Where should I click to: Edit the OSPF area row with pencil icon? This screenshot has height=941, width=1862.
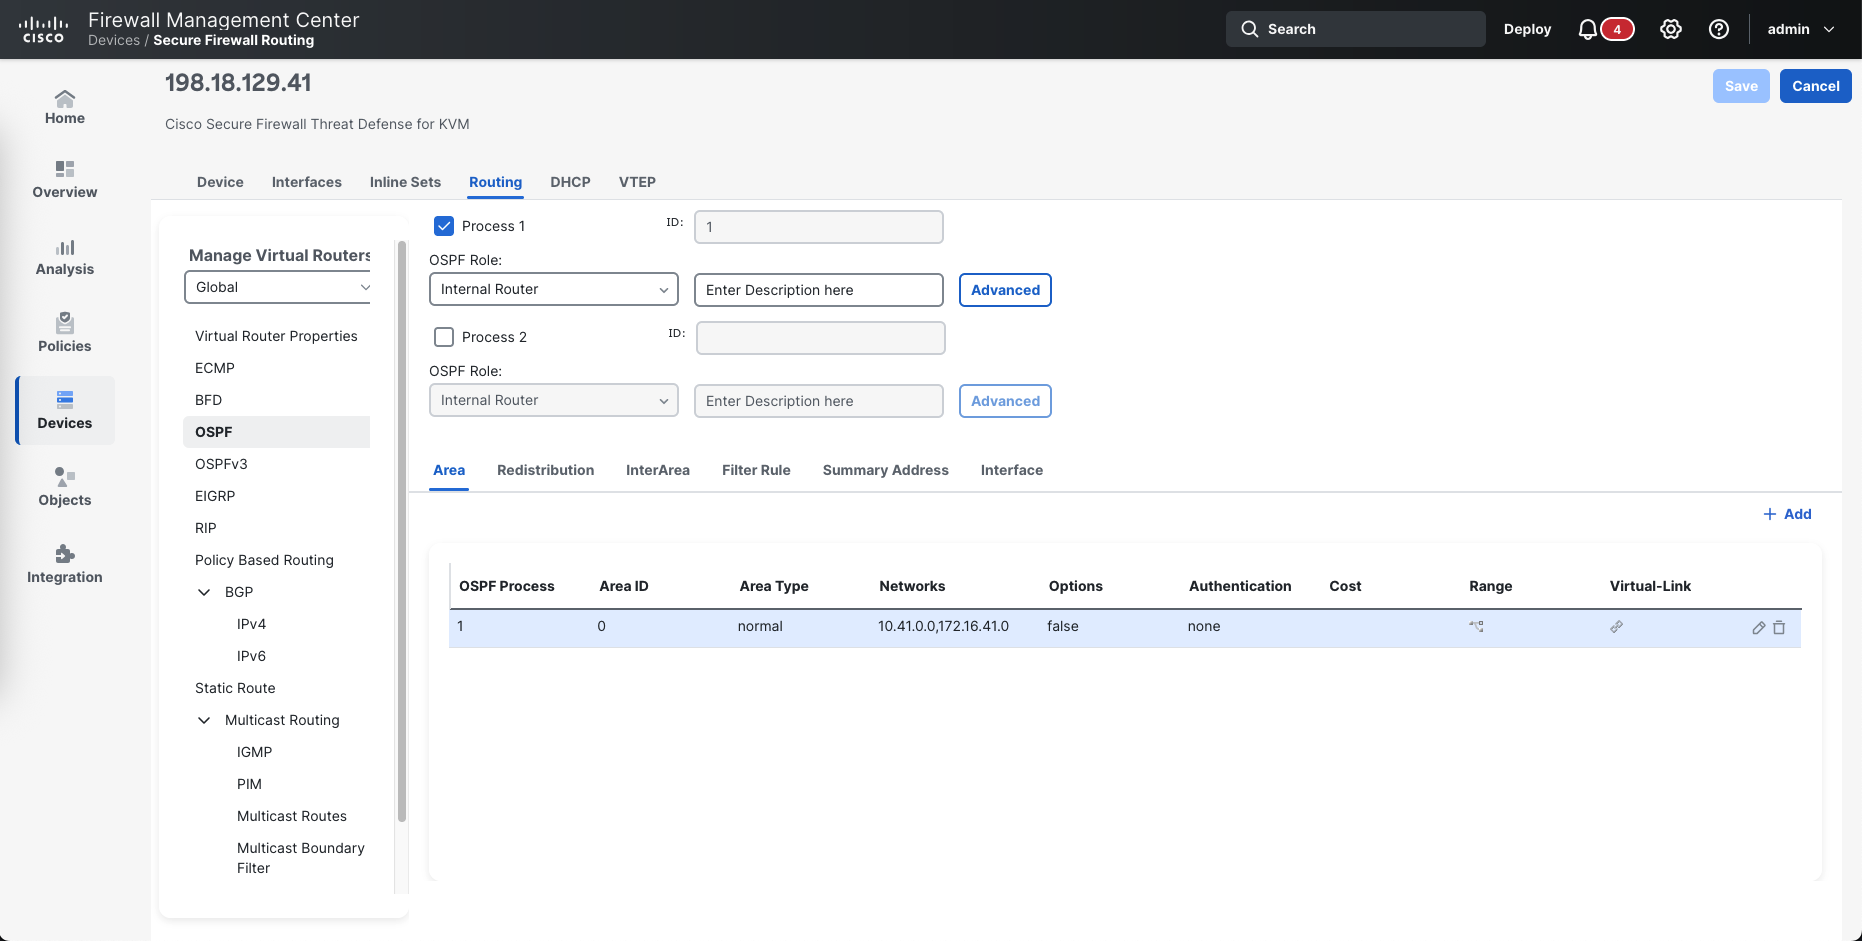tap(1759, 628)
